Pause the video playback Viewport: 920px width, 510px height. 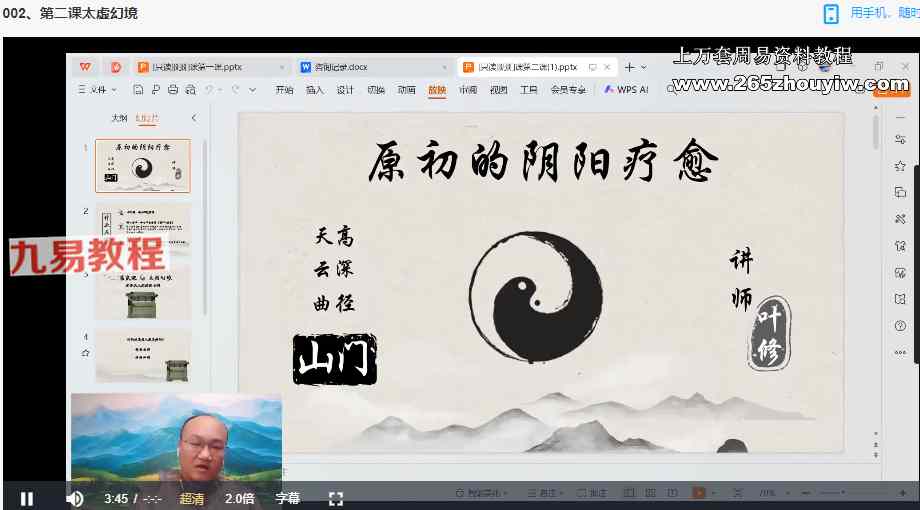(x=27, y=498)
